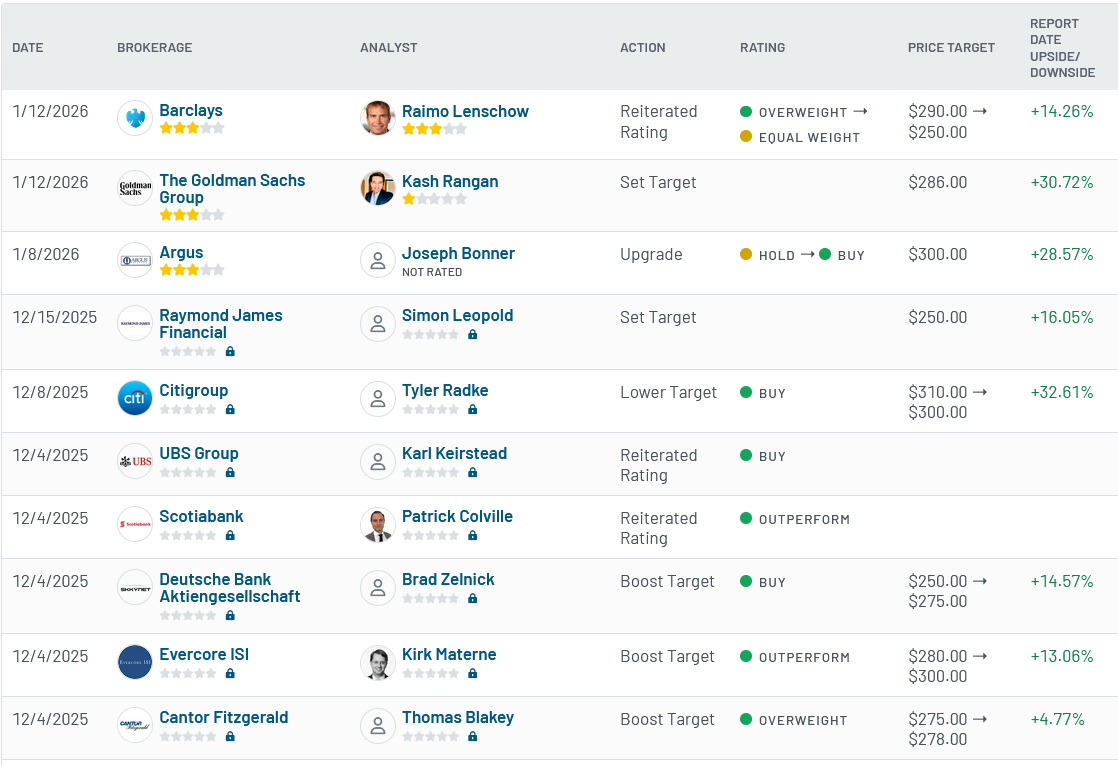This screenshot has height=766, width=1118.
Task: Click the Goldman Sachs logo icon
Action: pos(135,188)
